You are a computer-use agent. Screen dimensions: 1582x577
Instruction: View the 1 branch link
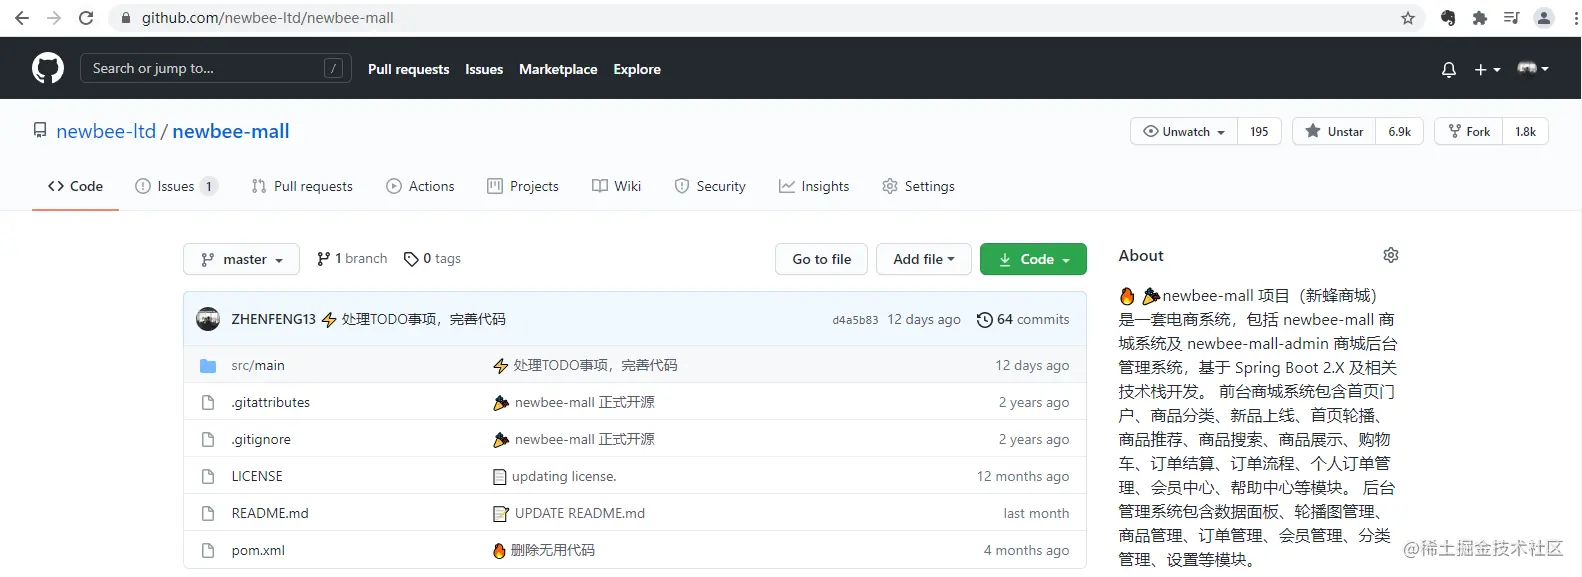[x=352, y=258]
